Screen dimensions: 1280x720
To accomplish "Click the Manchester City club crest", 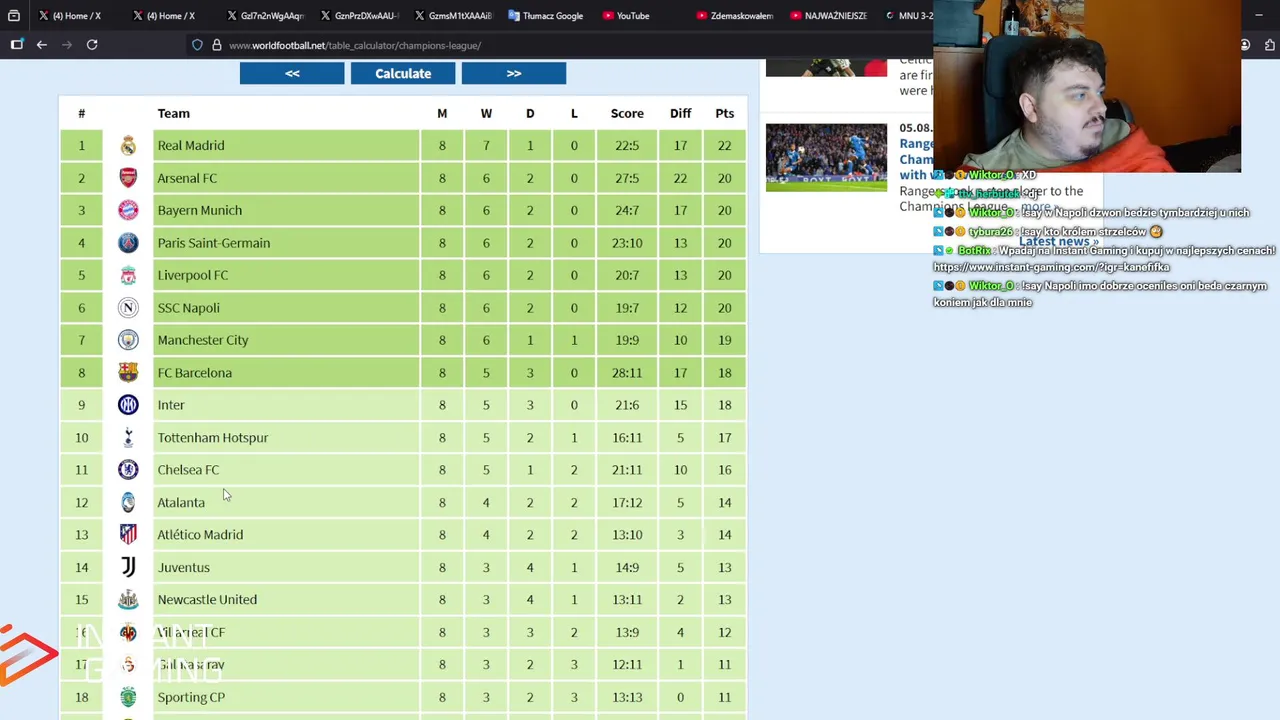I will pyautogui.click(x=128, y=340).
